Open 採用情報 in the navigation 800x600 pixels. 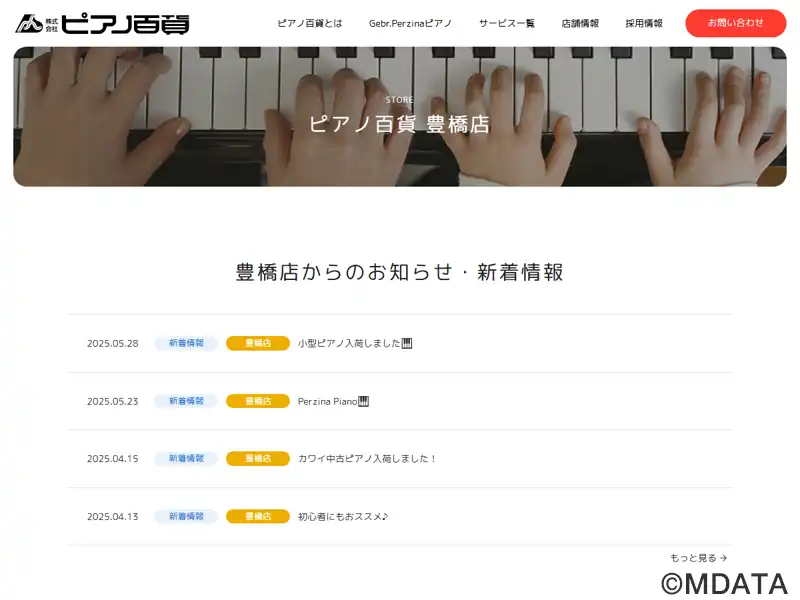[644, 23]
